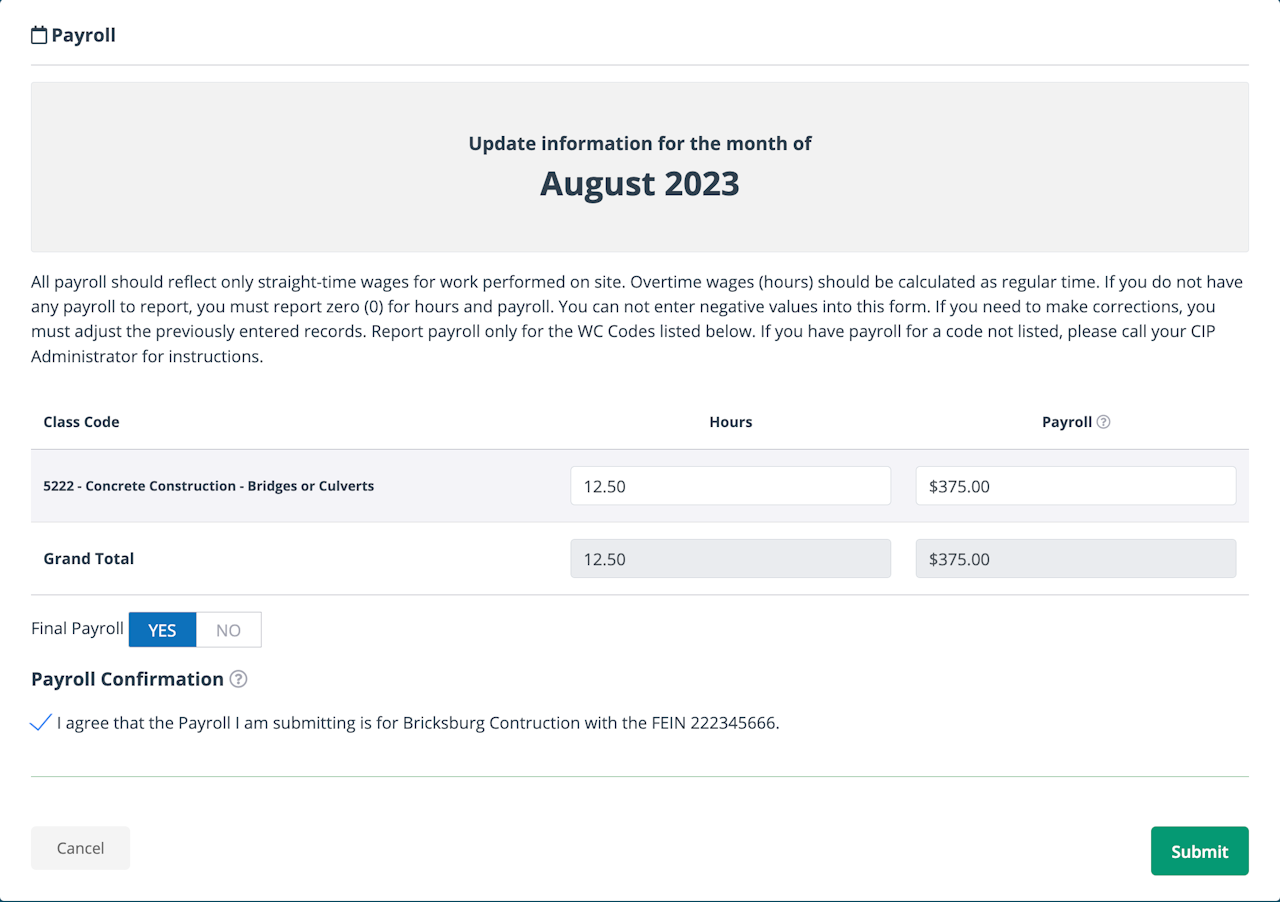Click the Payroll amount field for code 5222
Screen dimensions: 1280x902
point(1075,486)
